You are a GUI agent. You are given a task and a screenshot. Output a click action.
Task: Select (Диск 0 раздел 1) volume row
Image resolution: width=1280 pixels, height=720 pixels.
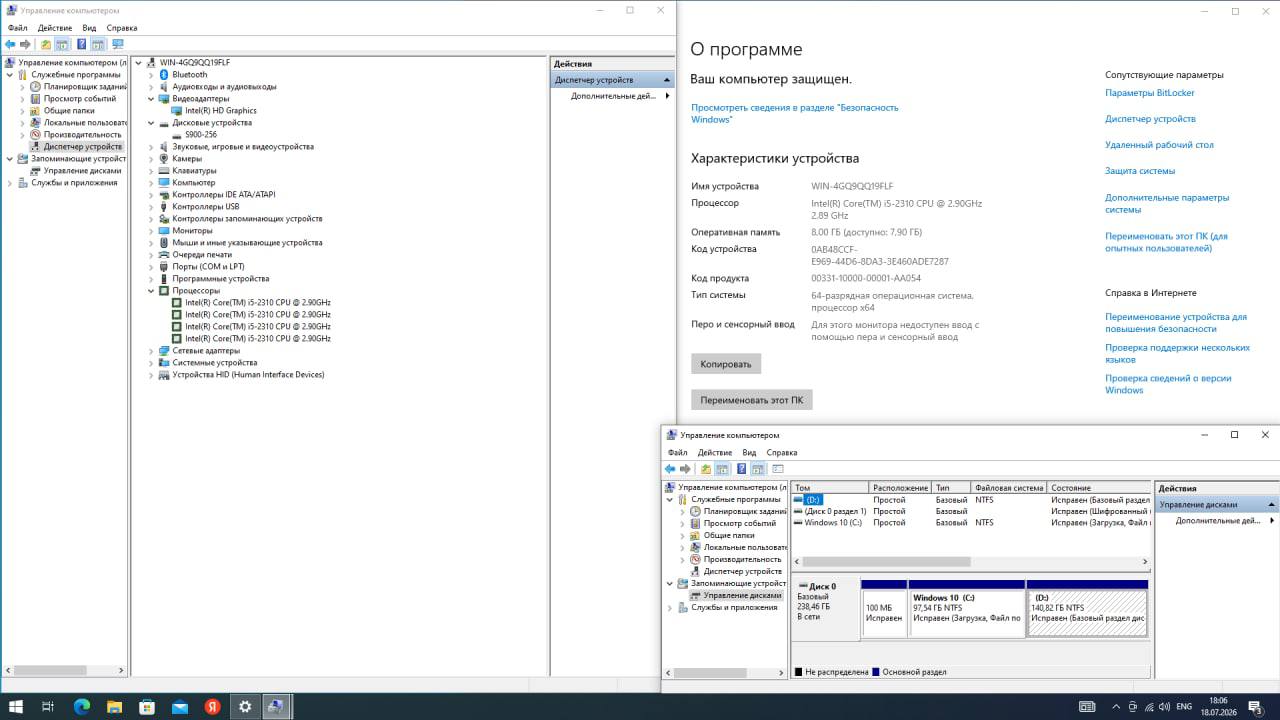pyautogui.click(x=836, y=511)
